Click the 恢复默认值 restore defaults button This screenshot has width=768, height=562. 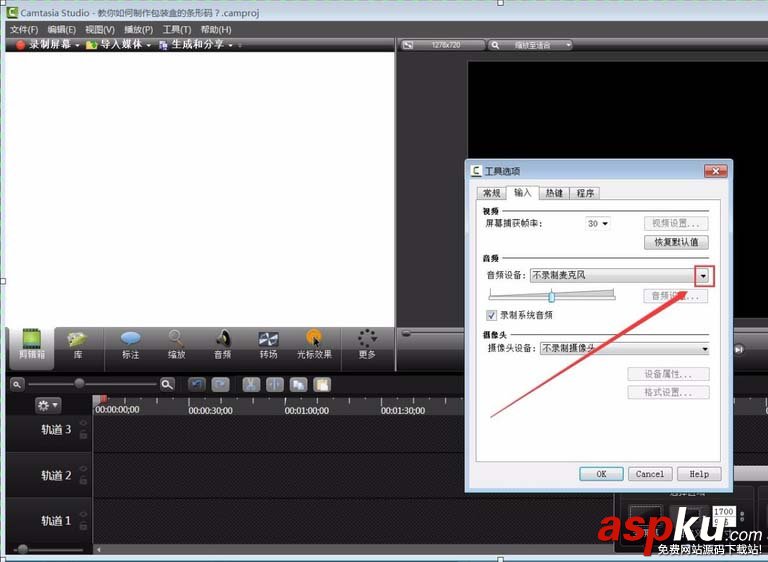676,242
